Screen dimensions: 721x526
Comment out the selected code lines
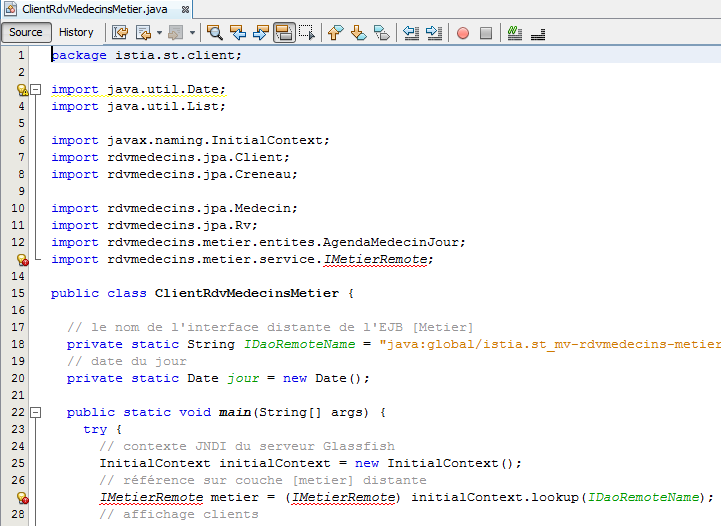(x=515, y=32)
